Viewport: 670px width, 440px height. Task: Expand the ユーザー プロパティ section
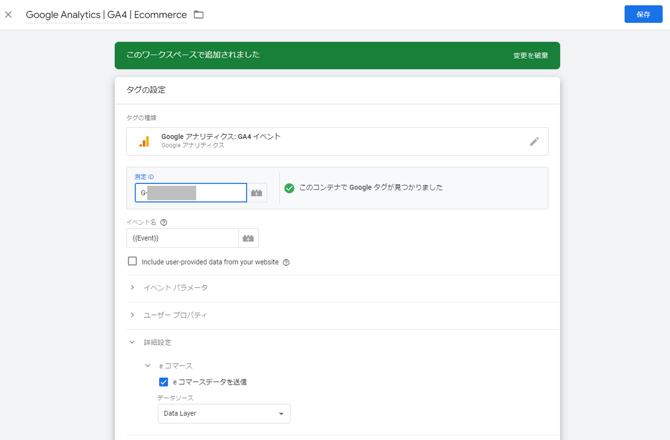coord(132,315)
